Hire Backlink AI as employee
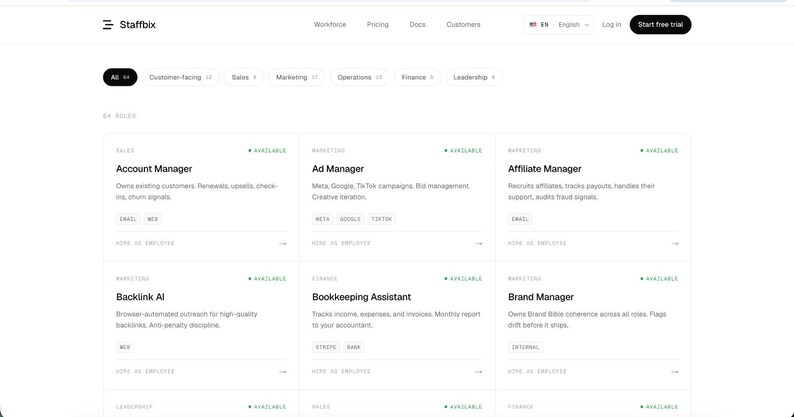 pos(145,371)
